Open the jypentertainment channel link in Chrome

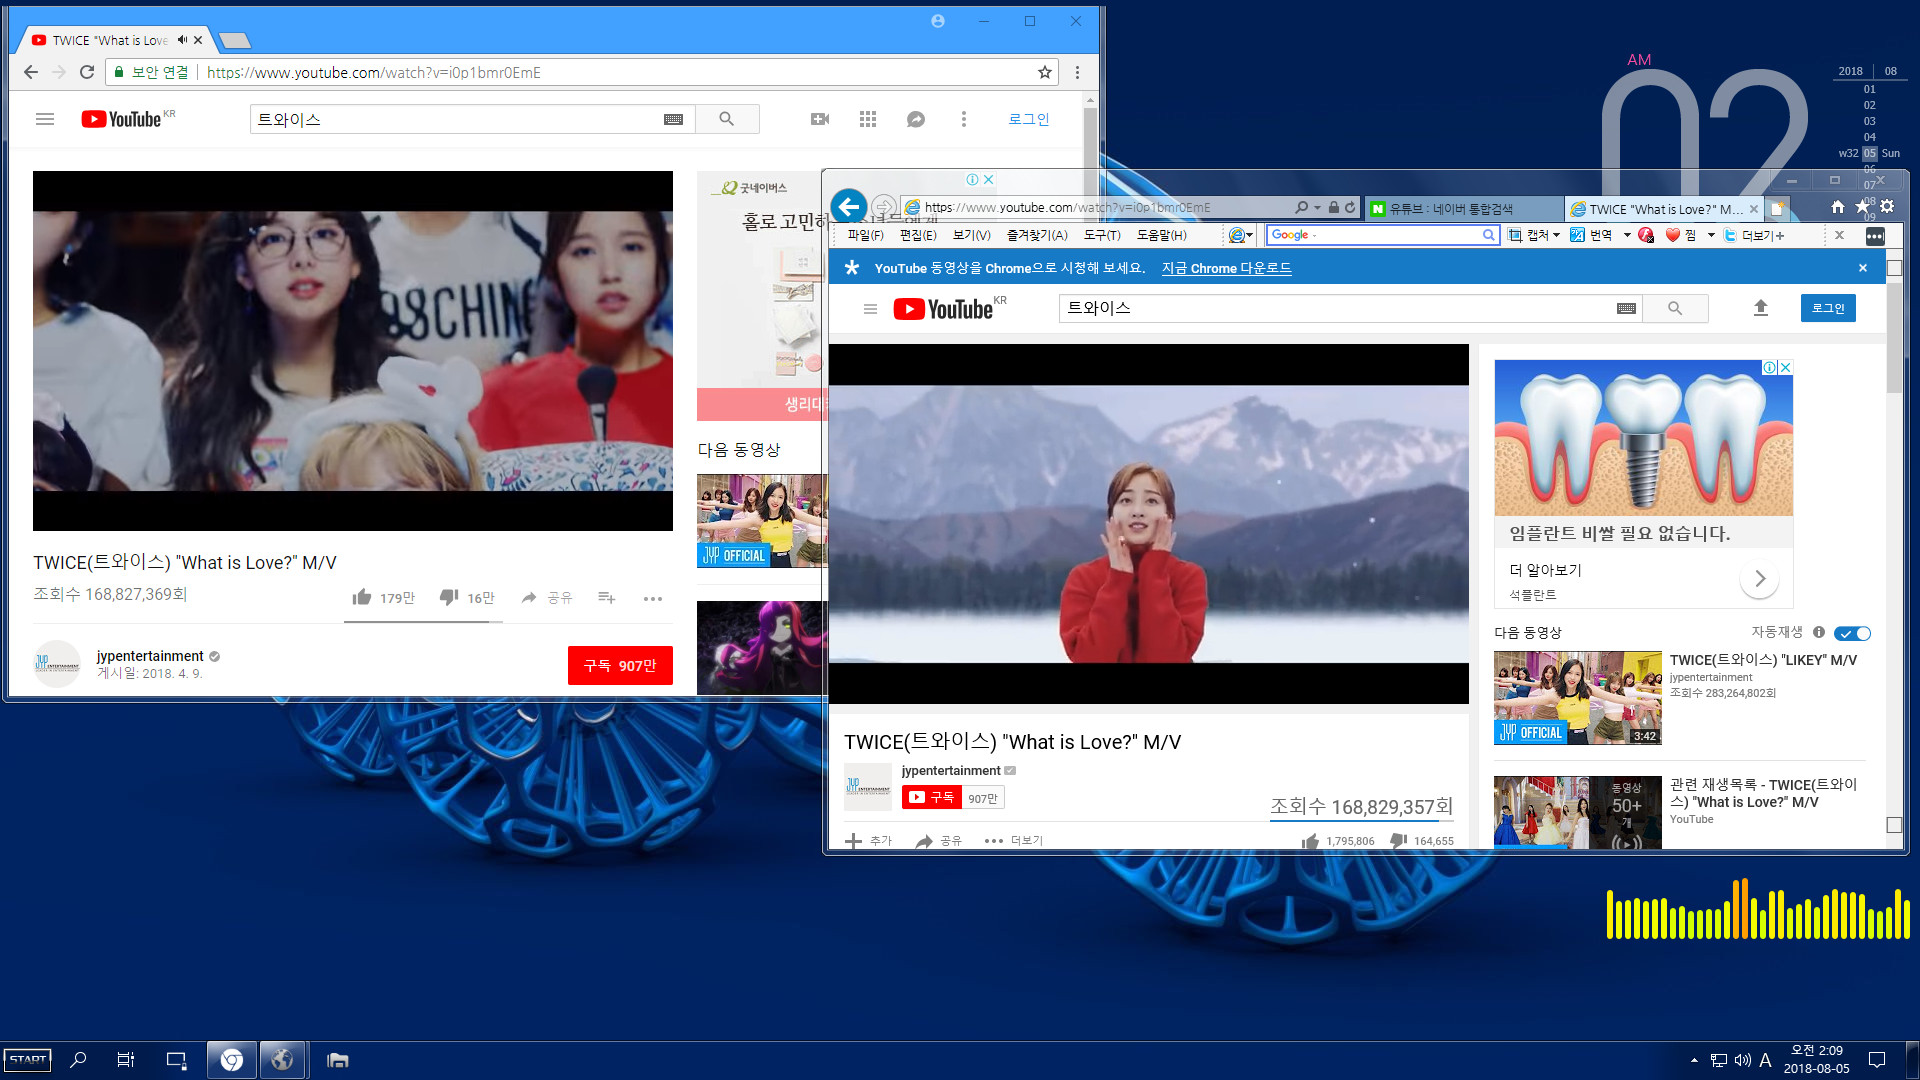coord(150,656)
